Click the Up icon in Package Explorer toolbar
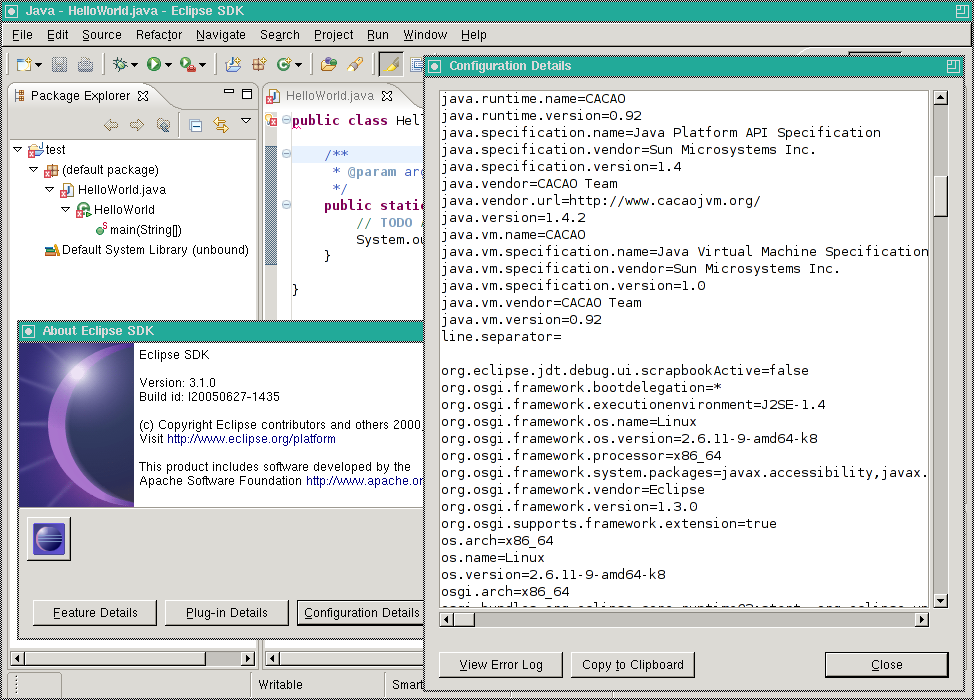This screenshot has width=974, height=700. (163, 125)
